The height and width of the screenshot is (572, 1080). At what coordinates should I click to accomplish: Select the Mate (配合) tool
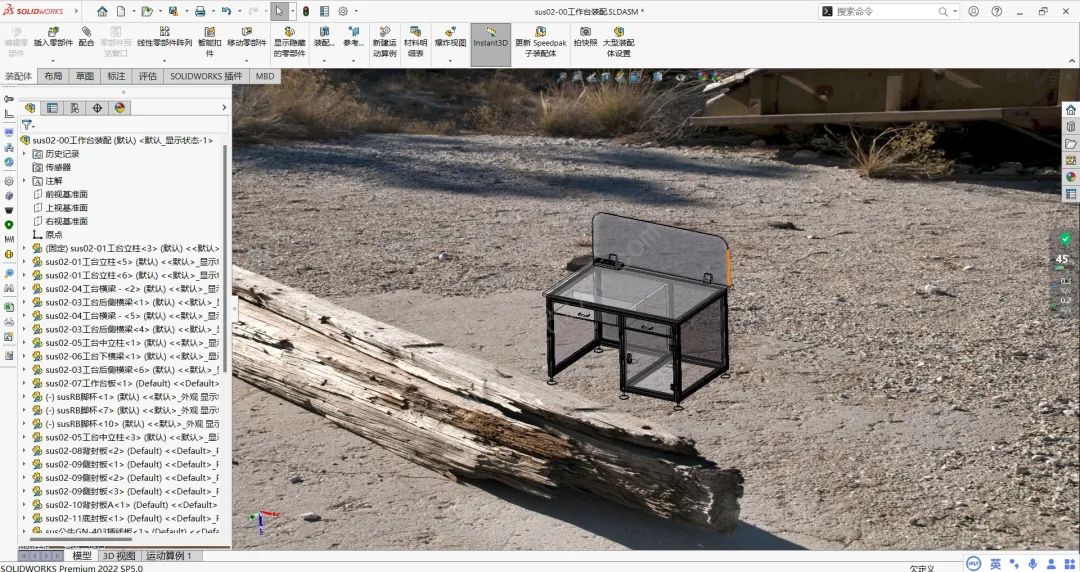pyautogui.click(x=86, y=32)
